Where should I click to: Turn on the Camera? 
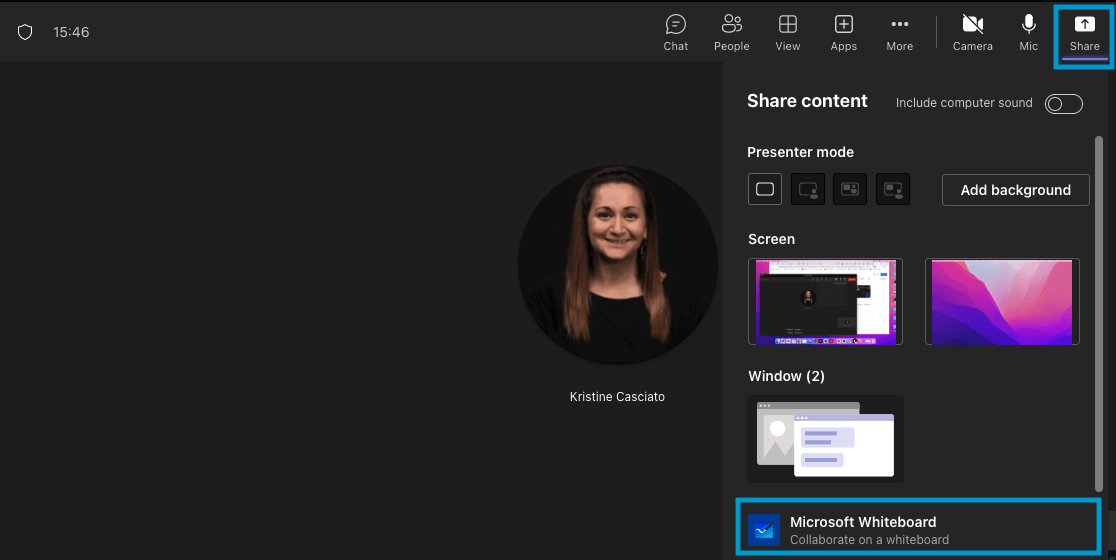click(x=972, y=32)
